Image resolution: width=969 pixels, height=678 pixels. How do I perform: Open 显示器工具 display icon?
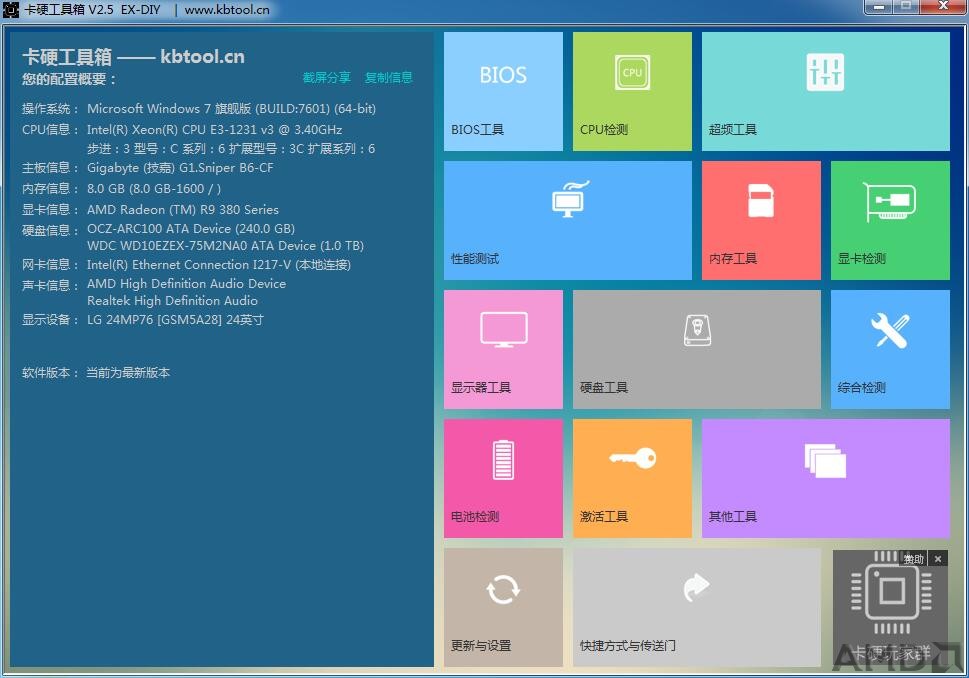[x=504, y=329]
